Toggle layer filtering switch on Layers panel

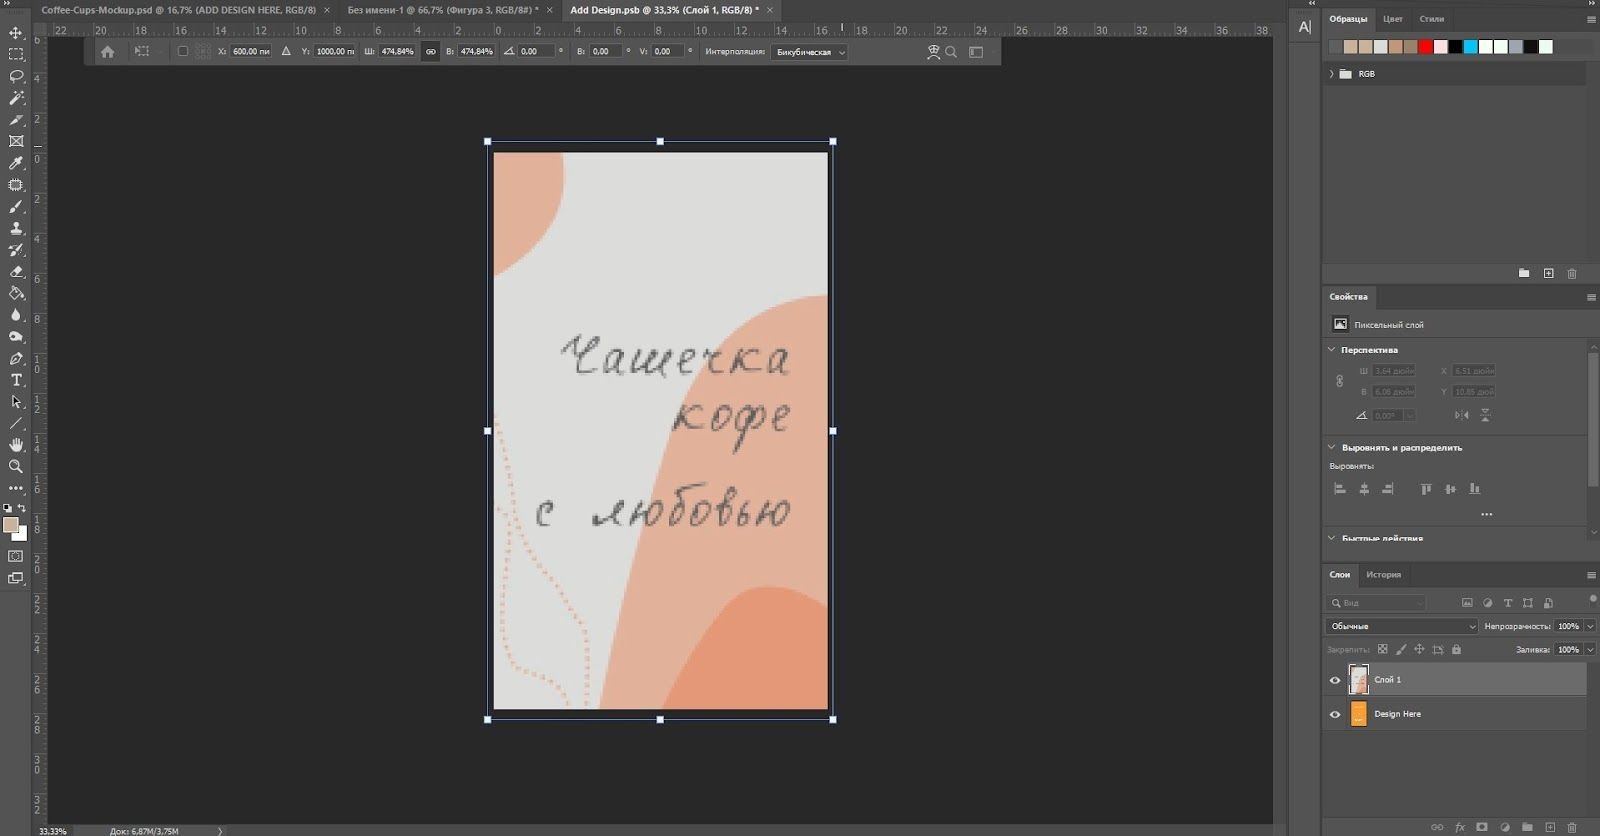pos(1592,600)
